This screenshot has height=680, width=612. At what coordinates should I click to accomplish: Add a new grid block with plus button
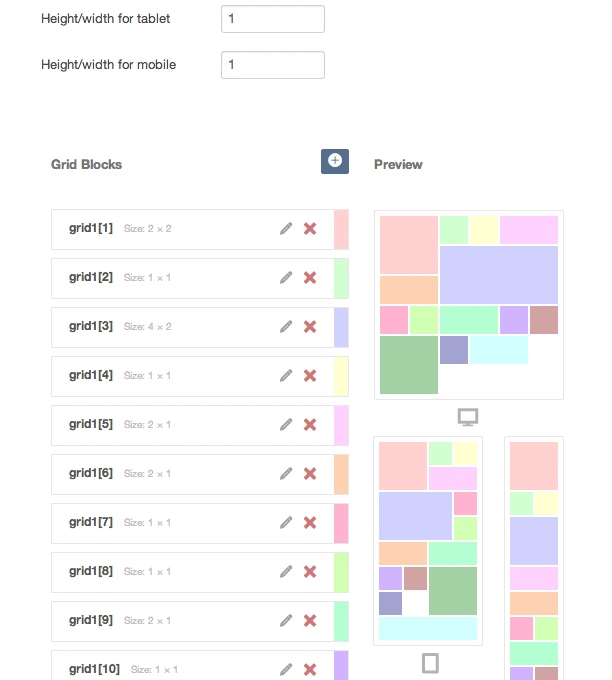pyautogui.click(x=334, y=161)
